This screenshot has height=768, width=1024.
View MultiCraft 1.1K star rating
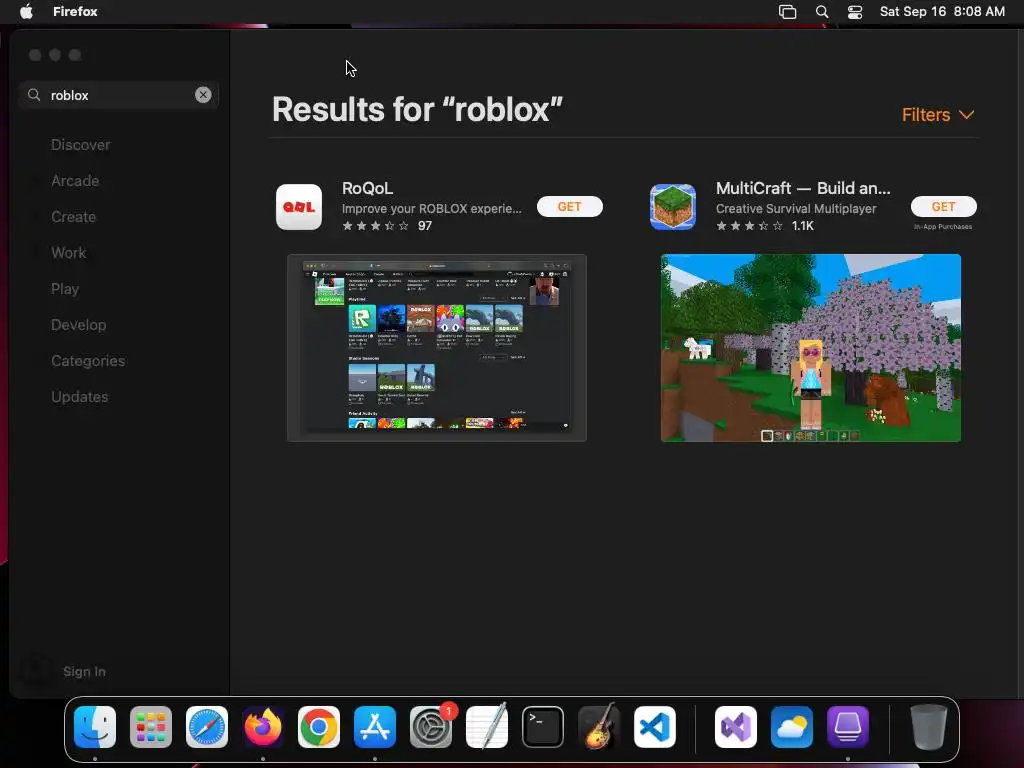(765, 226)
